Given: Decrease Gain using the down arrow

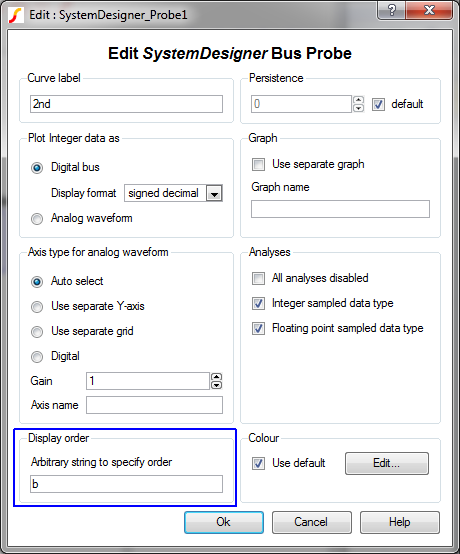Looking at the screenshot, I should [x=216, y=385].
